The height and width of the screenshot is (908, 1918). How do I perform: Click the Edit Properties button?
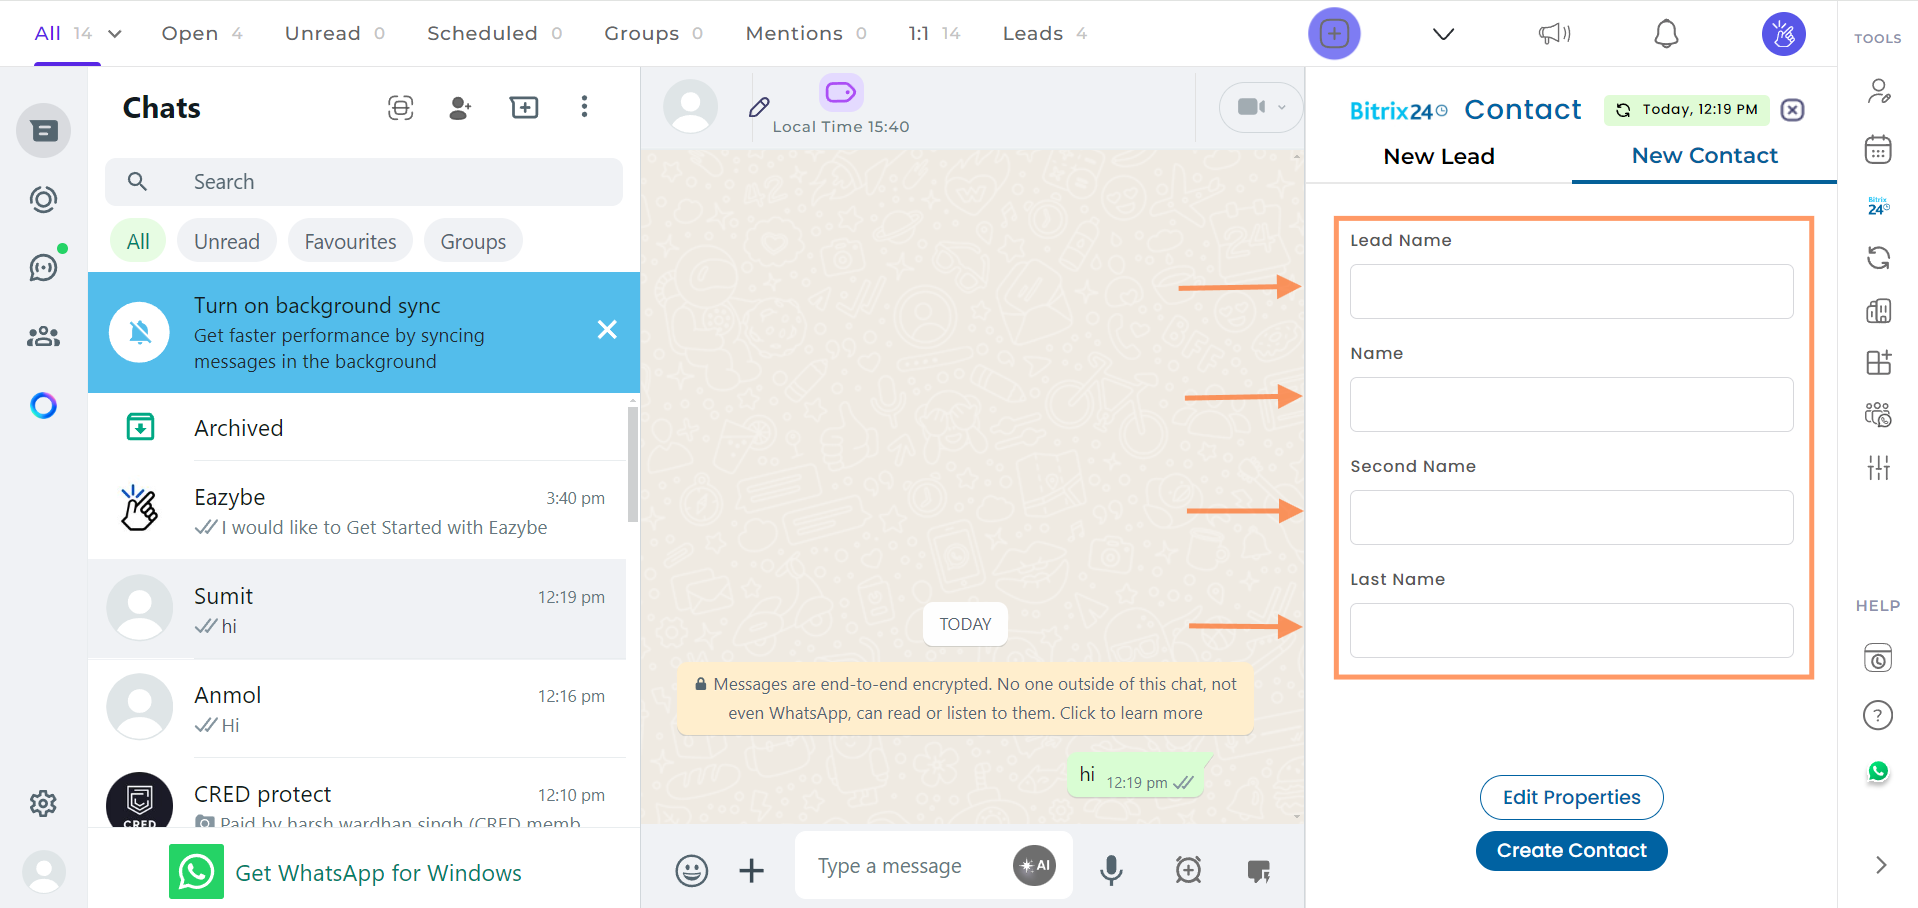click(x=1571, y=797)
